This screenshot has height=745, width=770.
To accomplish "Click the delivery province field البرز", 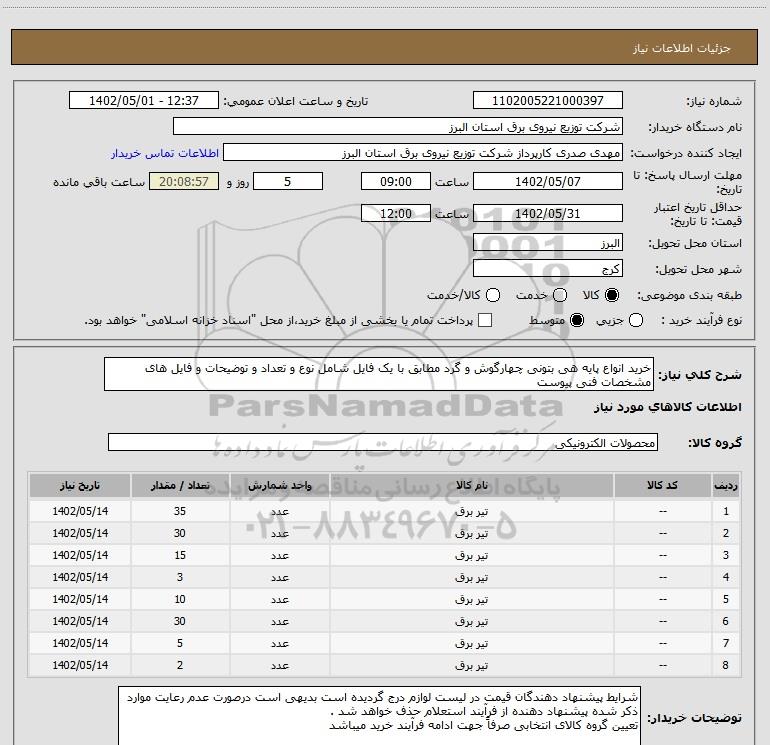I will click(x=548, y=243).
